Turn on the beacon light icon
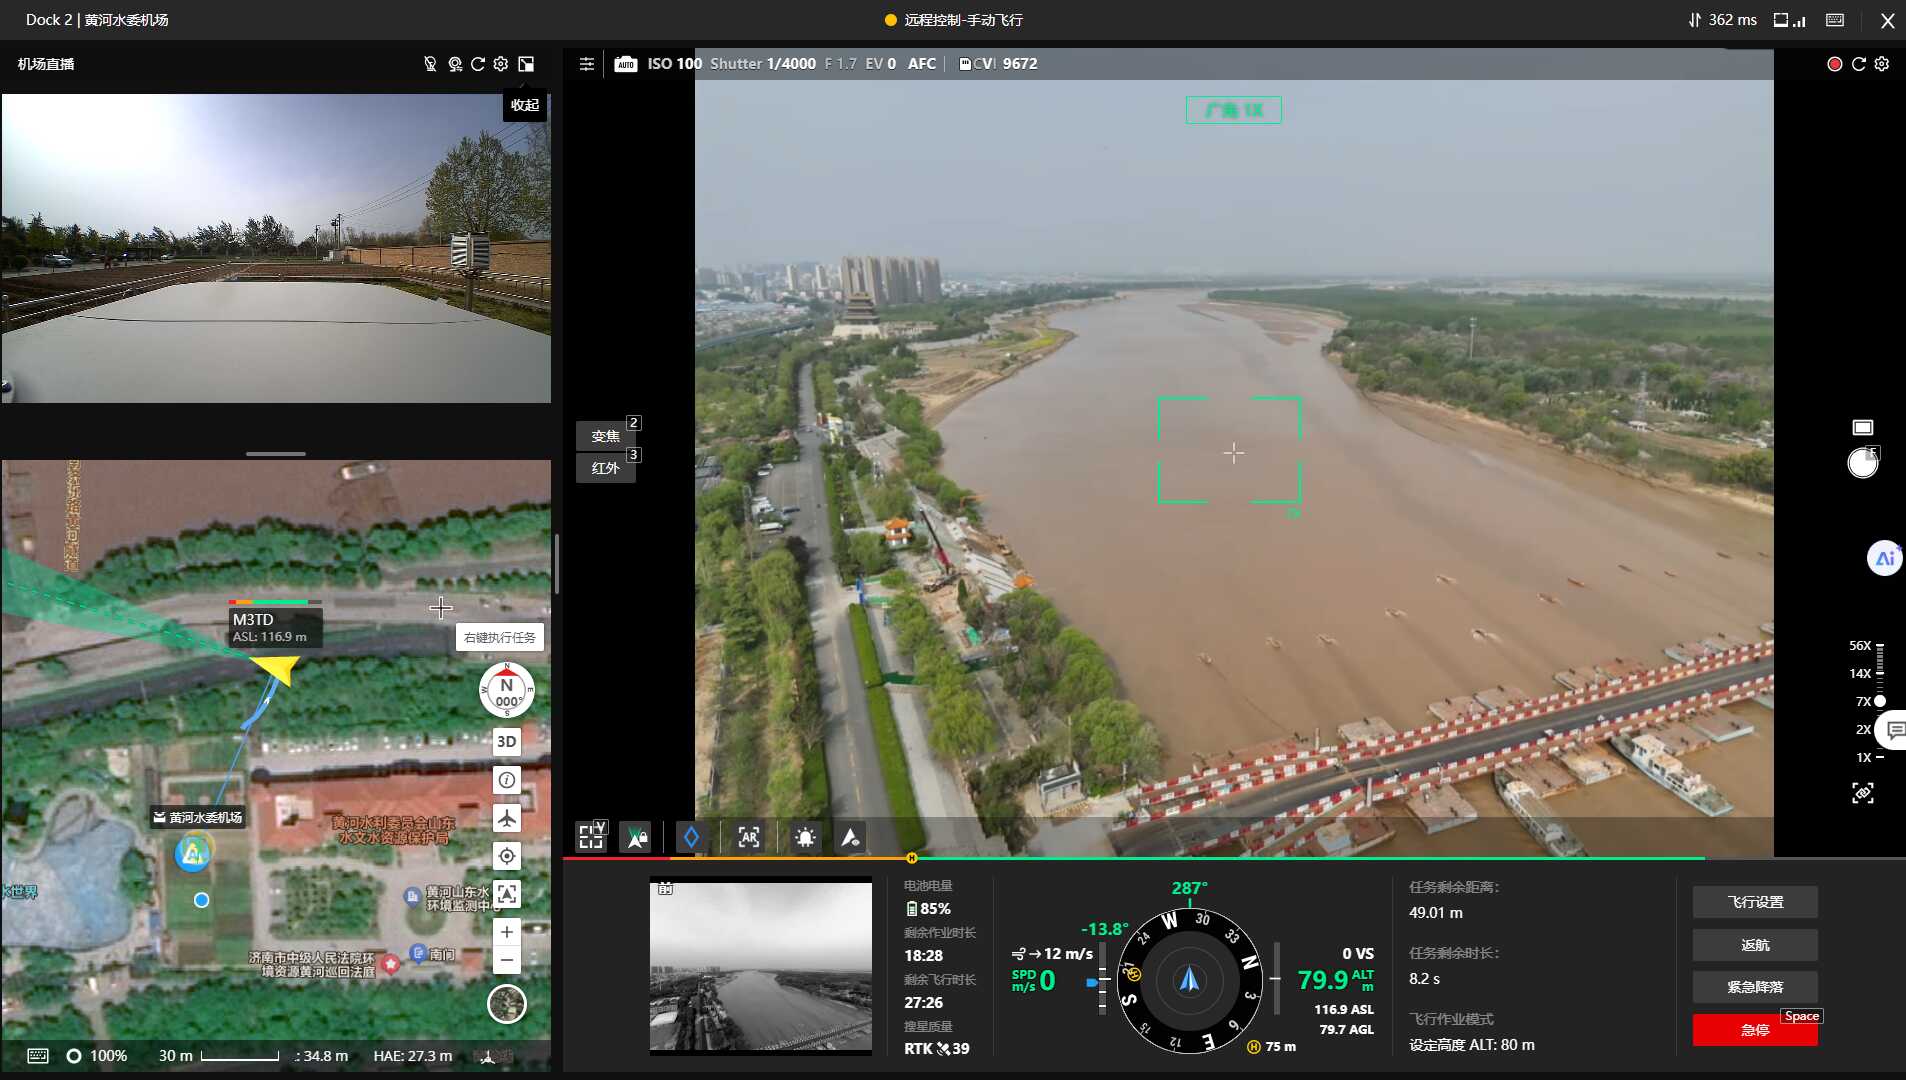The width and height of the screenshot is (1906, 1080). coord(805,838)
